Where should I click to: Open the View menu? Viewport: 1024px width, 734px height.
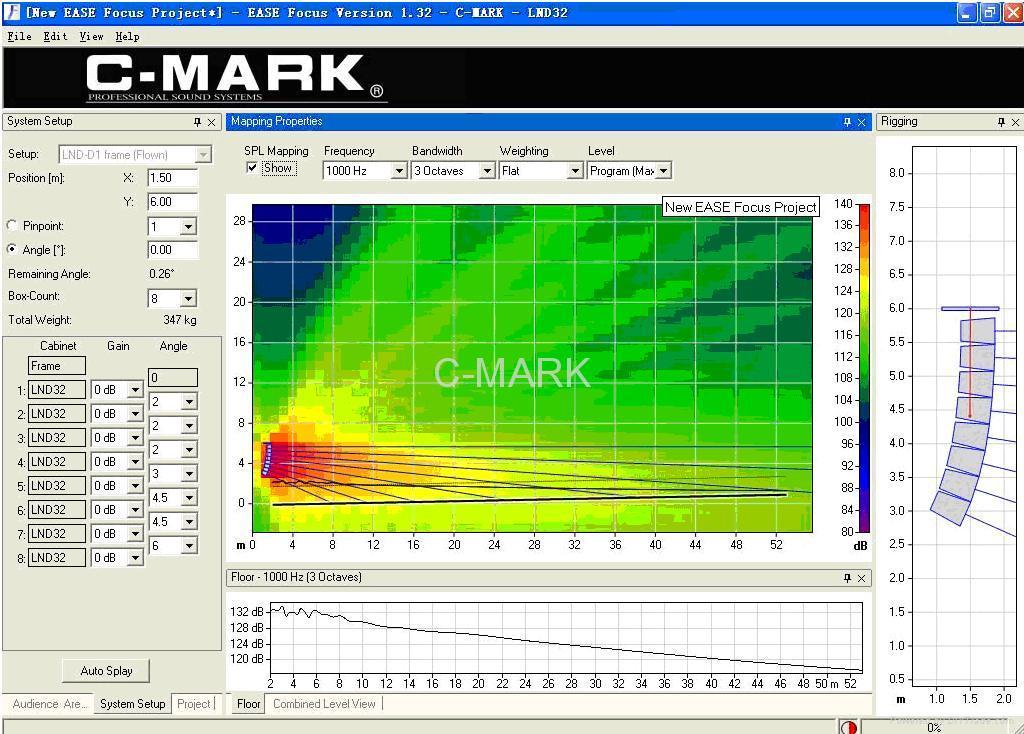[x=91, y=37]
